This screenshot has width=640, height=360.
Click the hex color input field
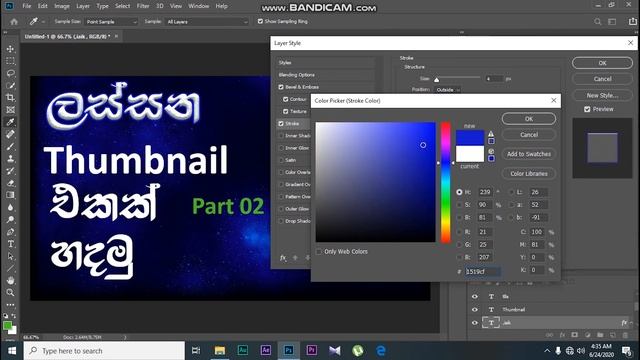[483, 271]
